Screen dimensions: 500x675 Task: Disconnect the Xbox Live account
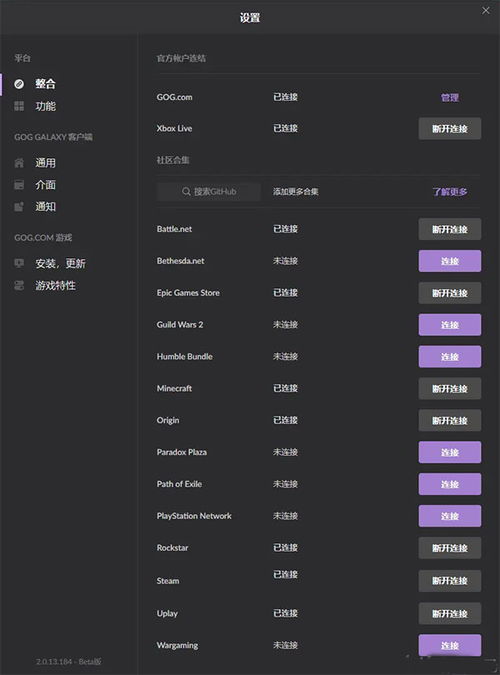(x=450, y=129)
